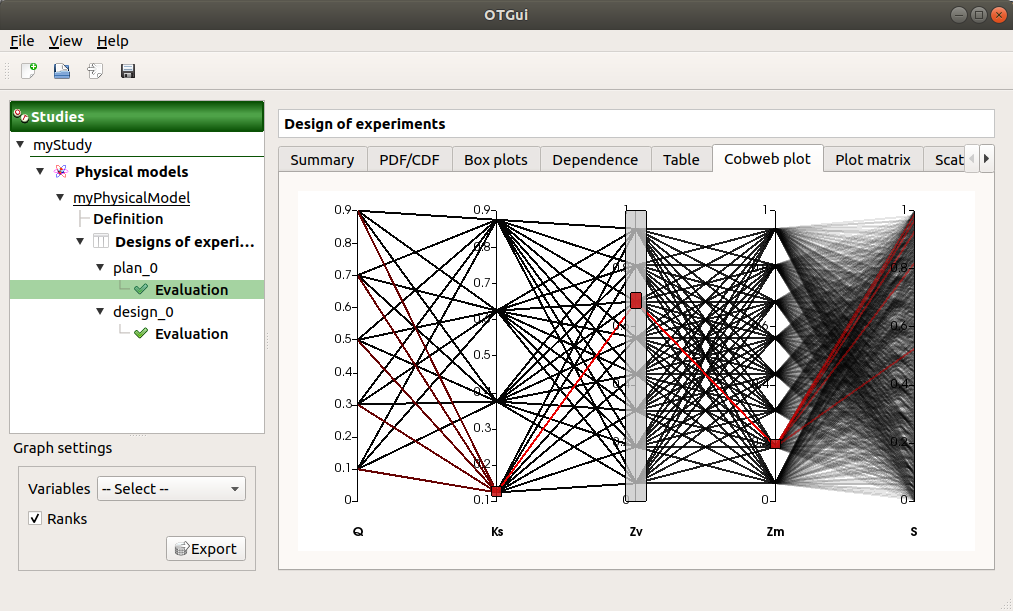Uncheck the Ranks checkbox

point(36,519)
